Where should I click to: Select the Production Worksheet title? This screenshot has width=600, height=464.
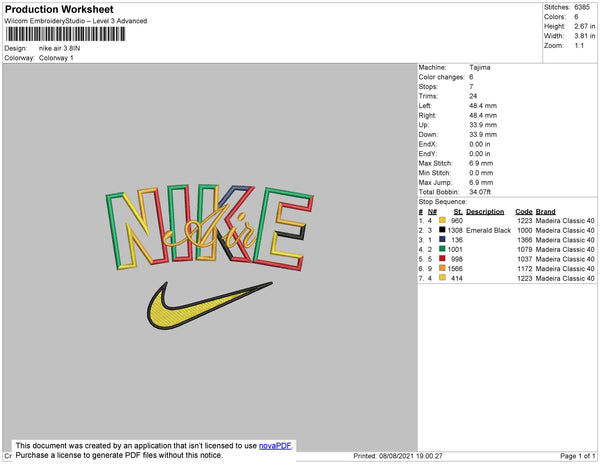(59, 9)
